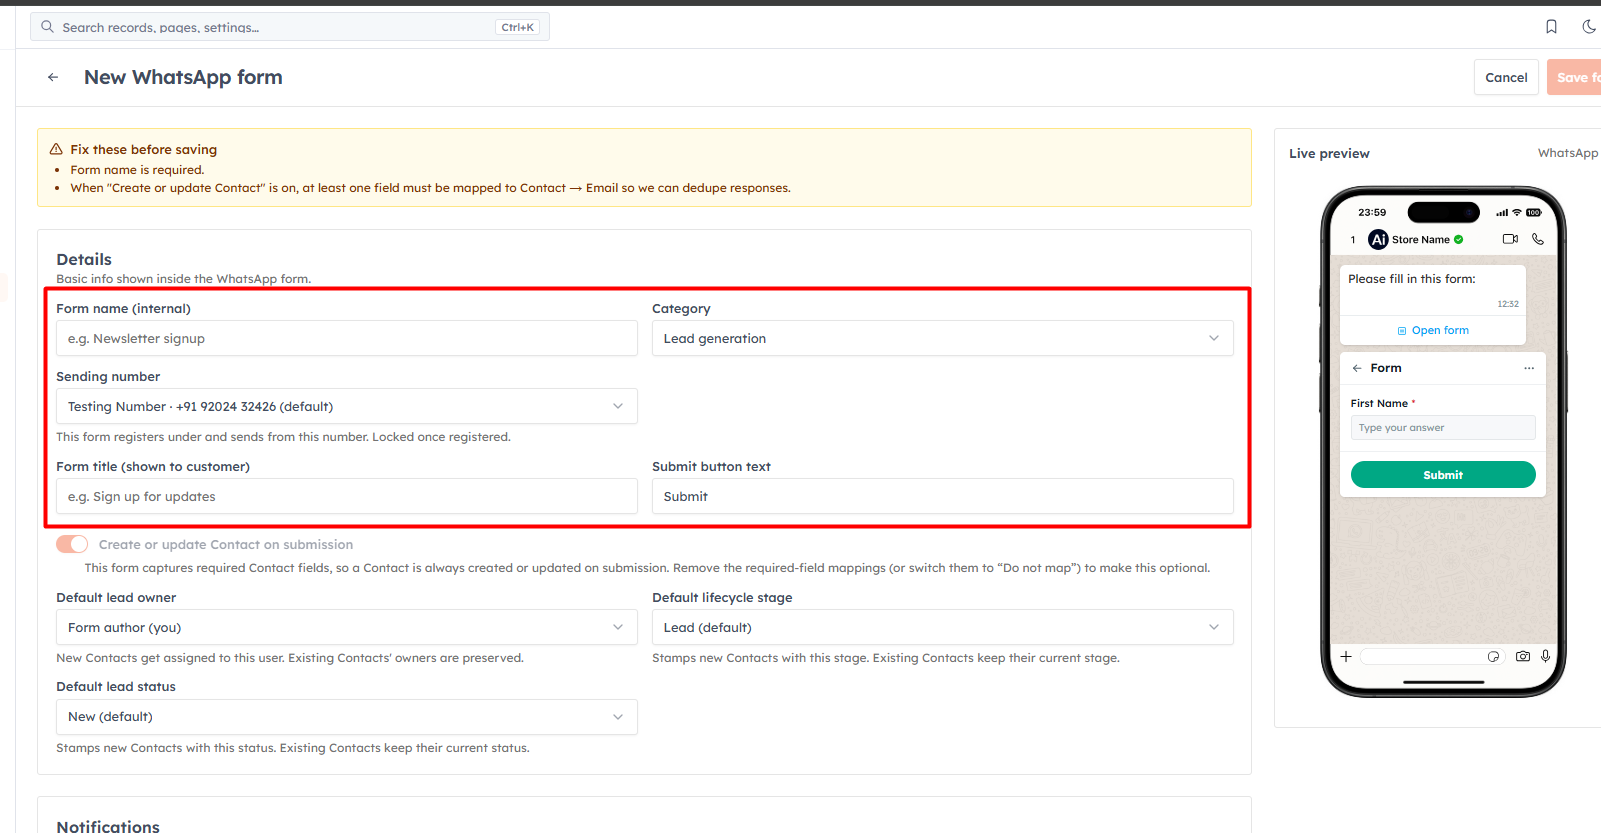Open the three-dot menu in preview Form header

[1529, 368]
